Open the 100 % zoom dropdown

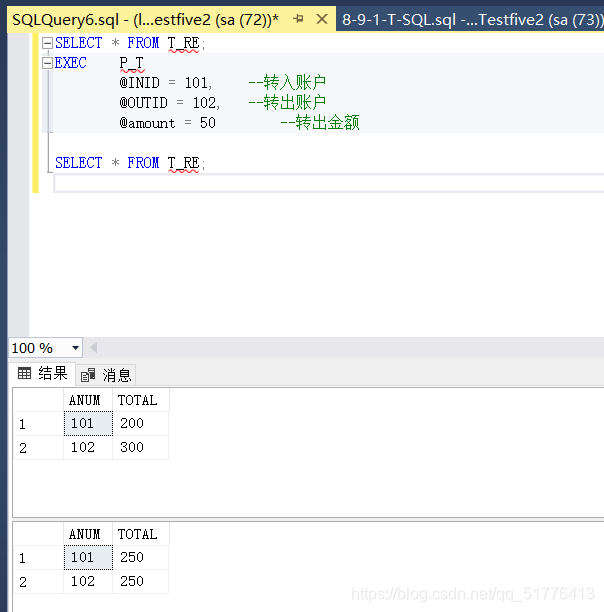75,348
